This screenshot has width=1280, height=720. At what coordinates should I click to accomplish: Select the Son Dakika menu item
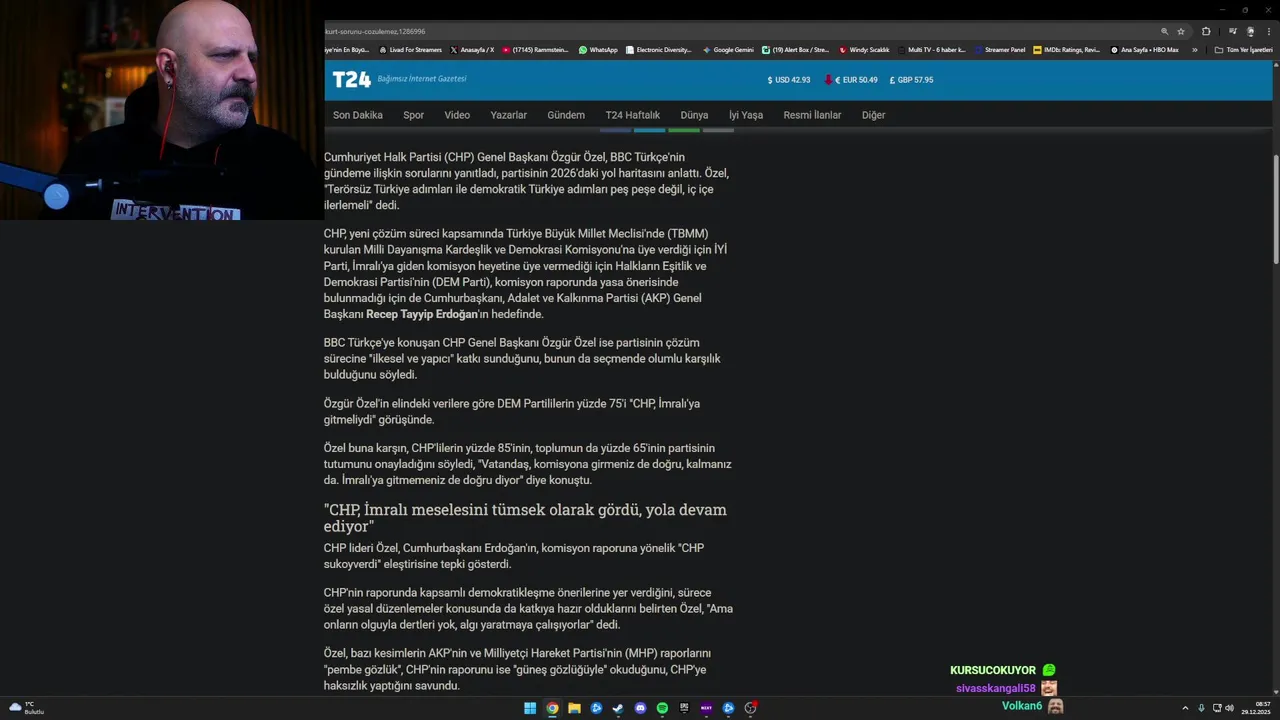coord(358,115)
